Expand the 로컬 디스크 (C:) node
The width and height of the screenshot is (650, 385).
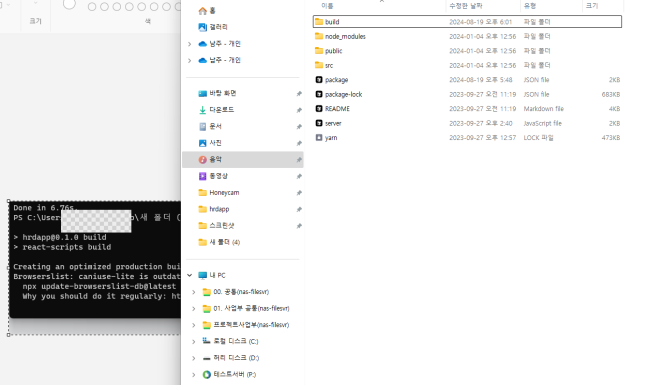(194, 341)
